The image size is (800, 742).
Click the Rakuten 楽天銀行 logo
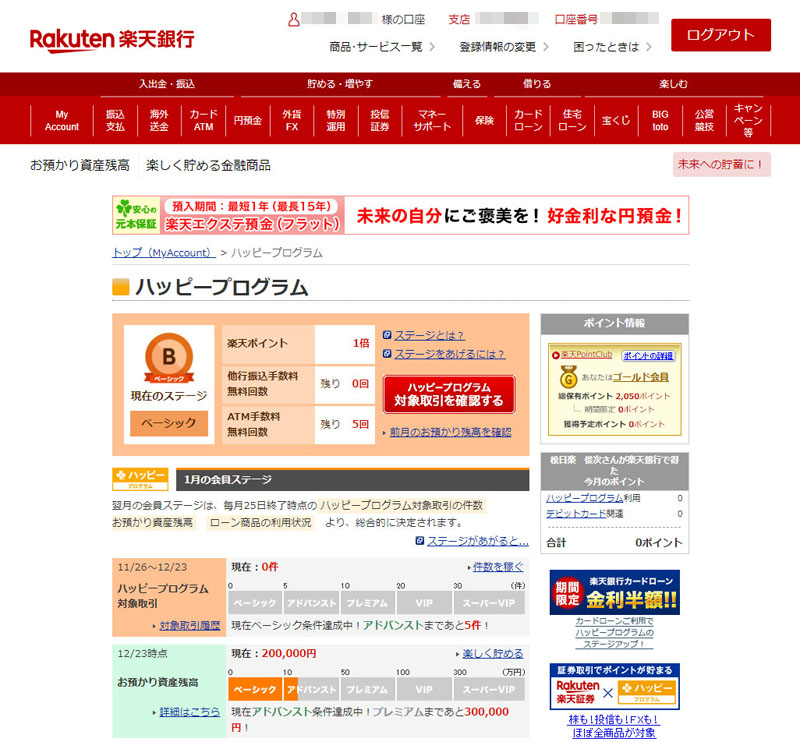pyautogui.click(x=112, y=40)
